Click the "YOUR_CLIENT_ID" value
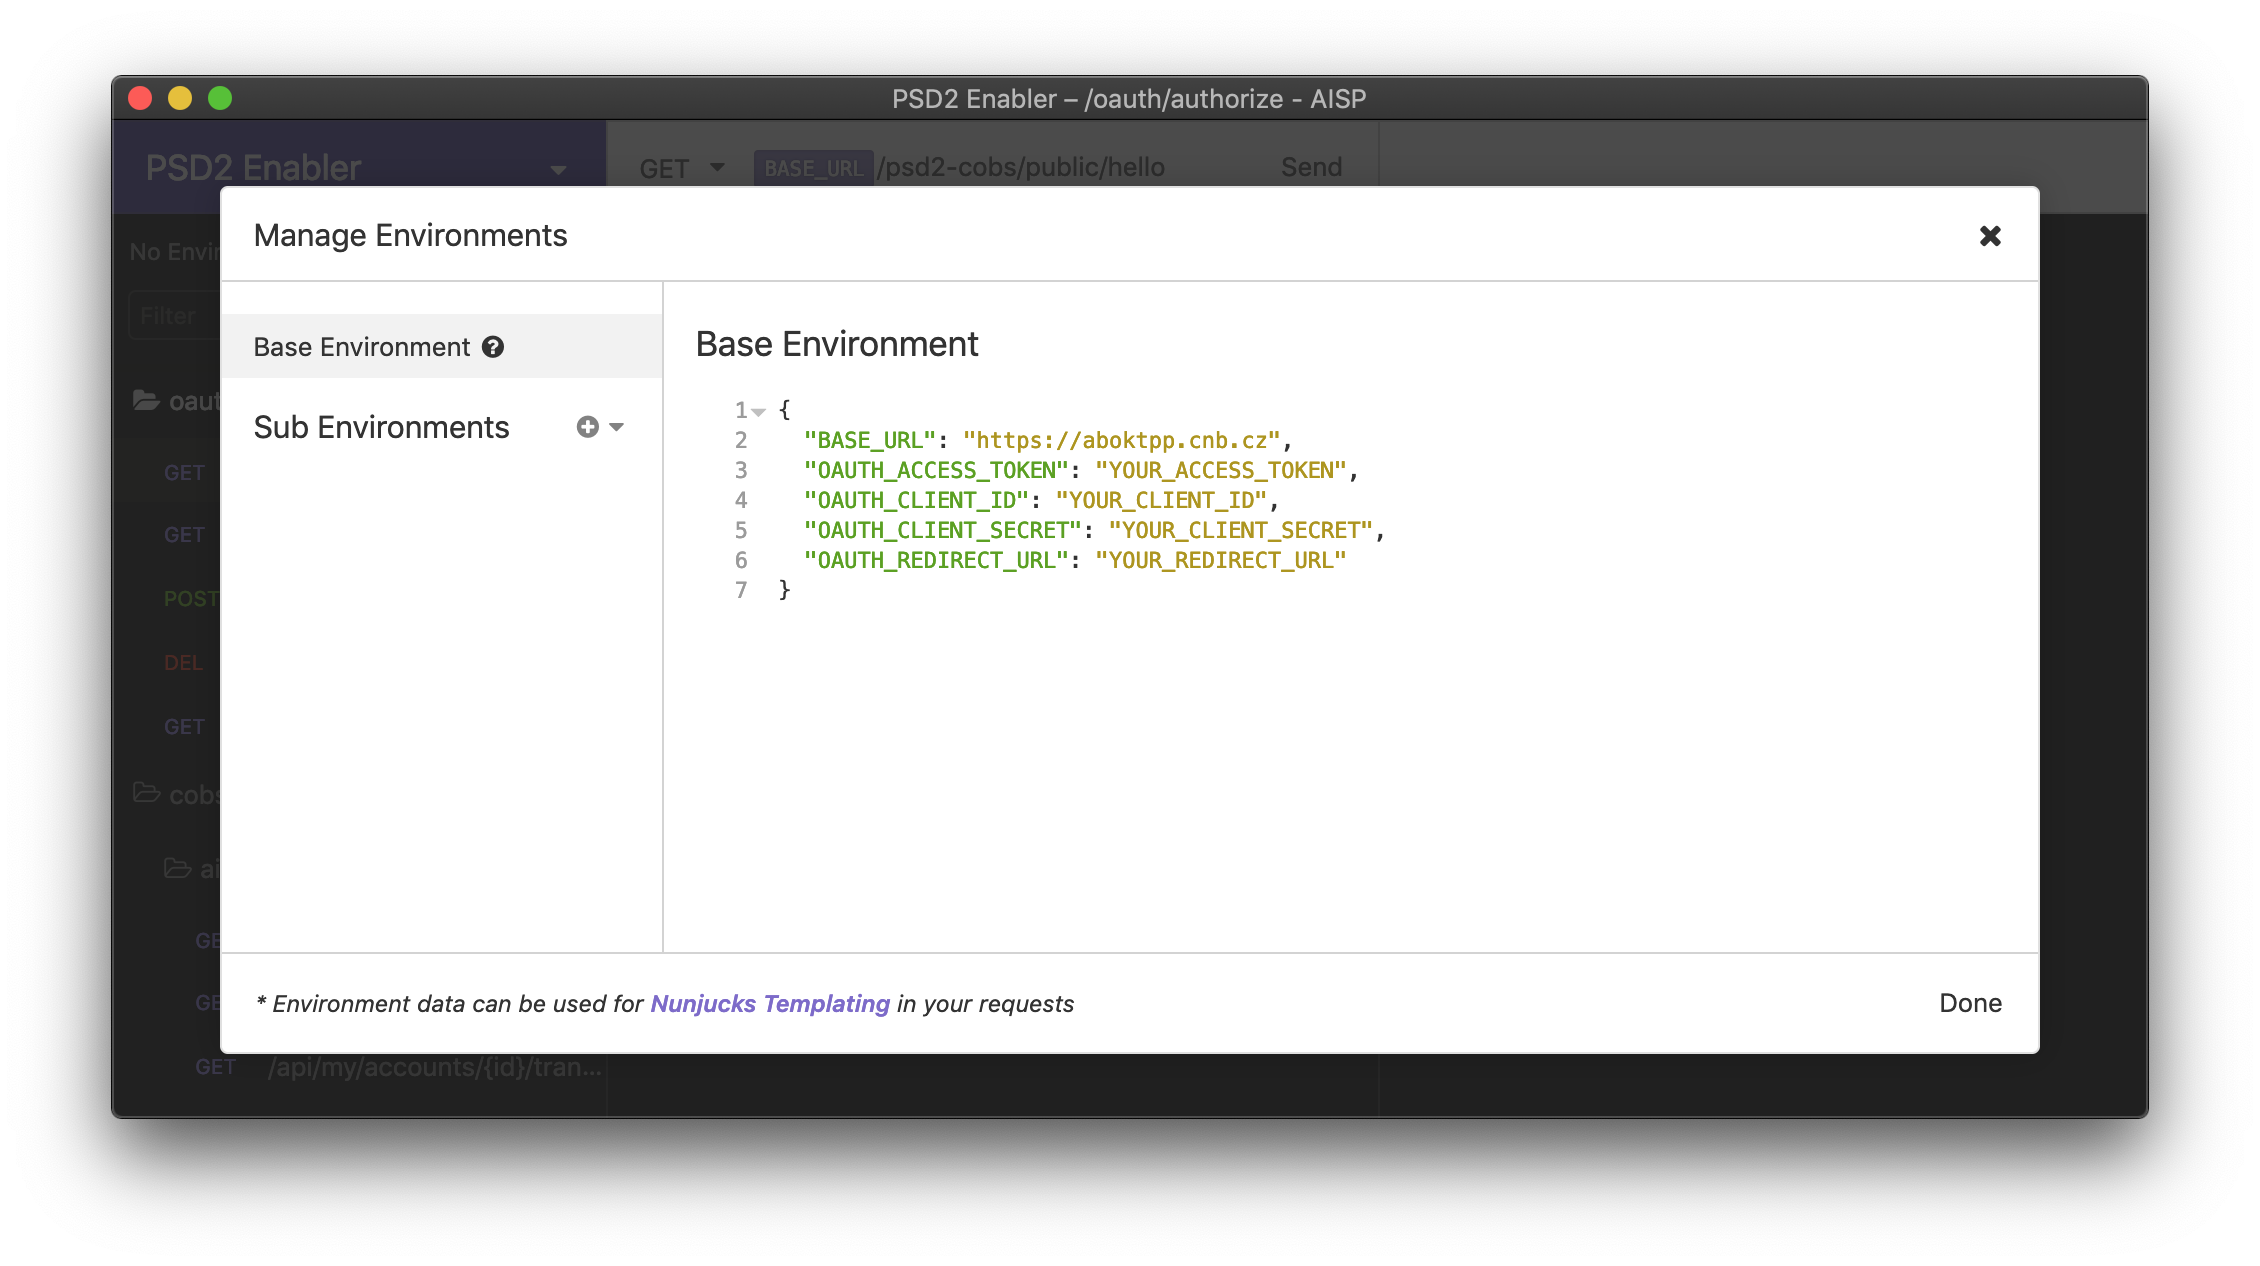The height and width of the screenshot is (1266, 2260). click(1162, 500)
